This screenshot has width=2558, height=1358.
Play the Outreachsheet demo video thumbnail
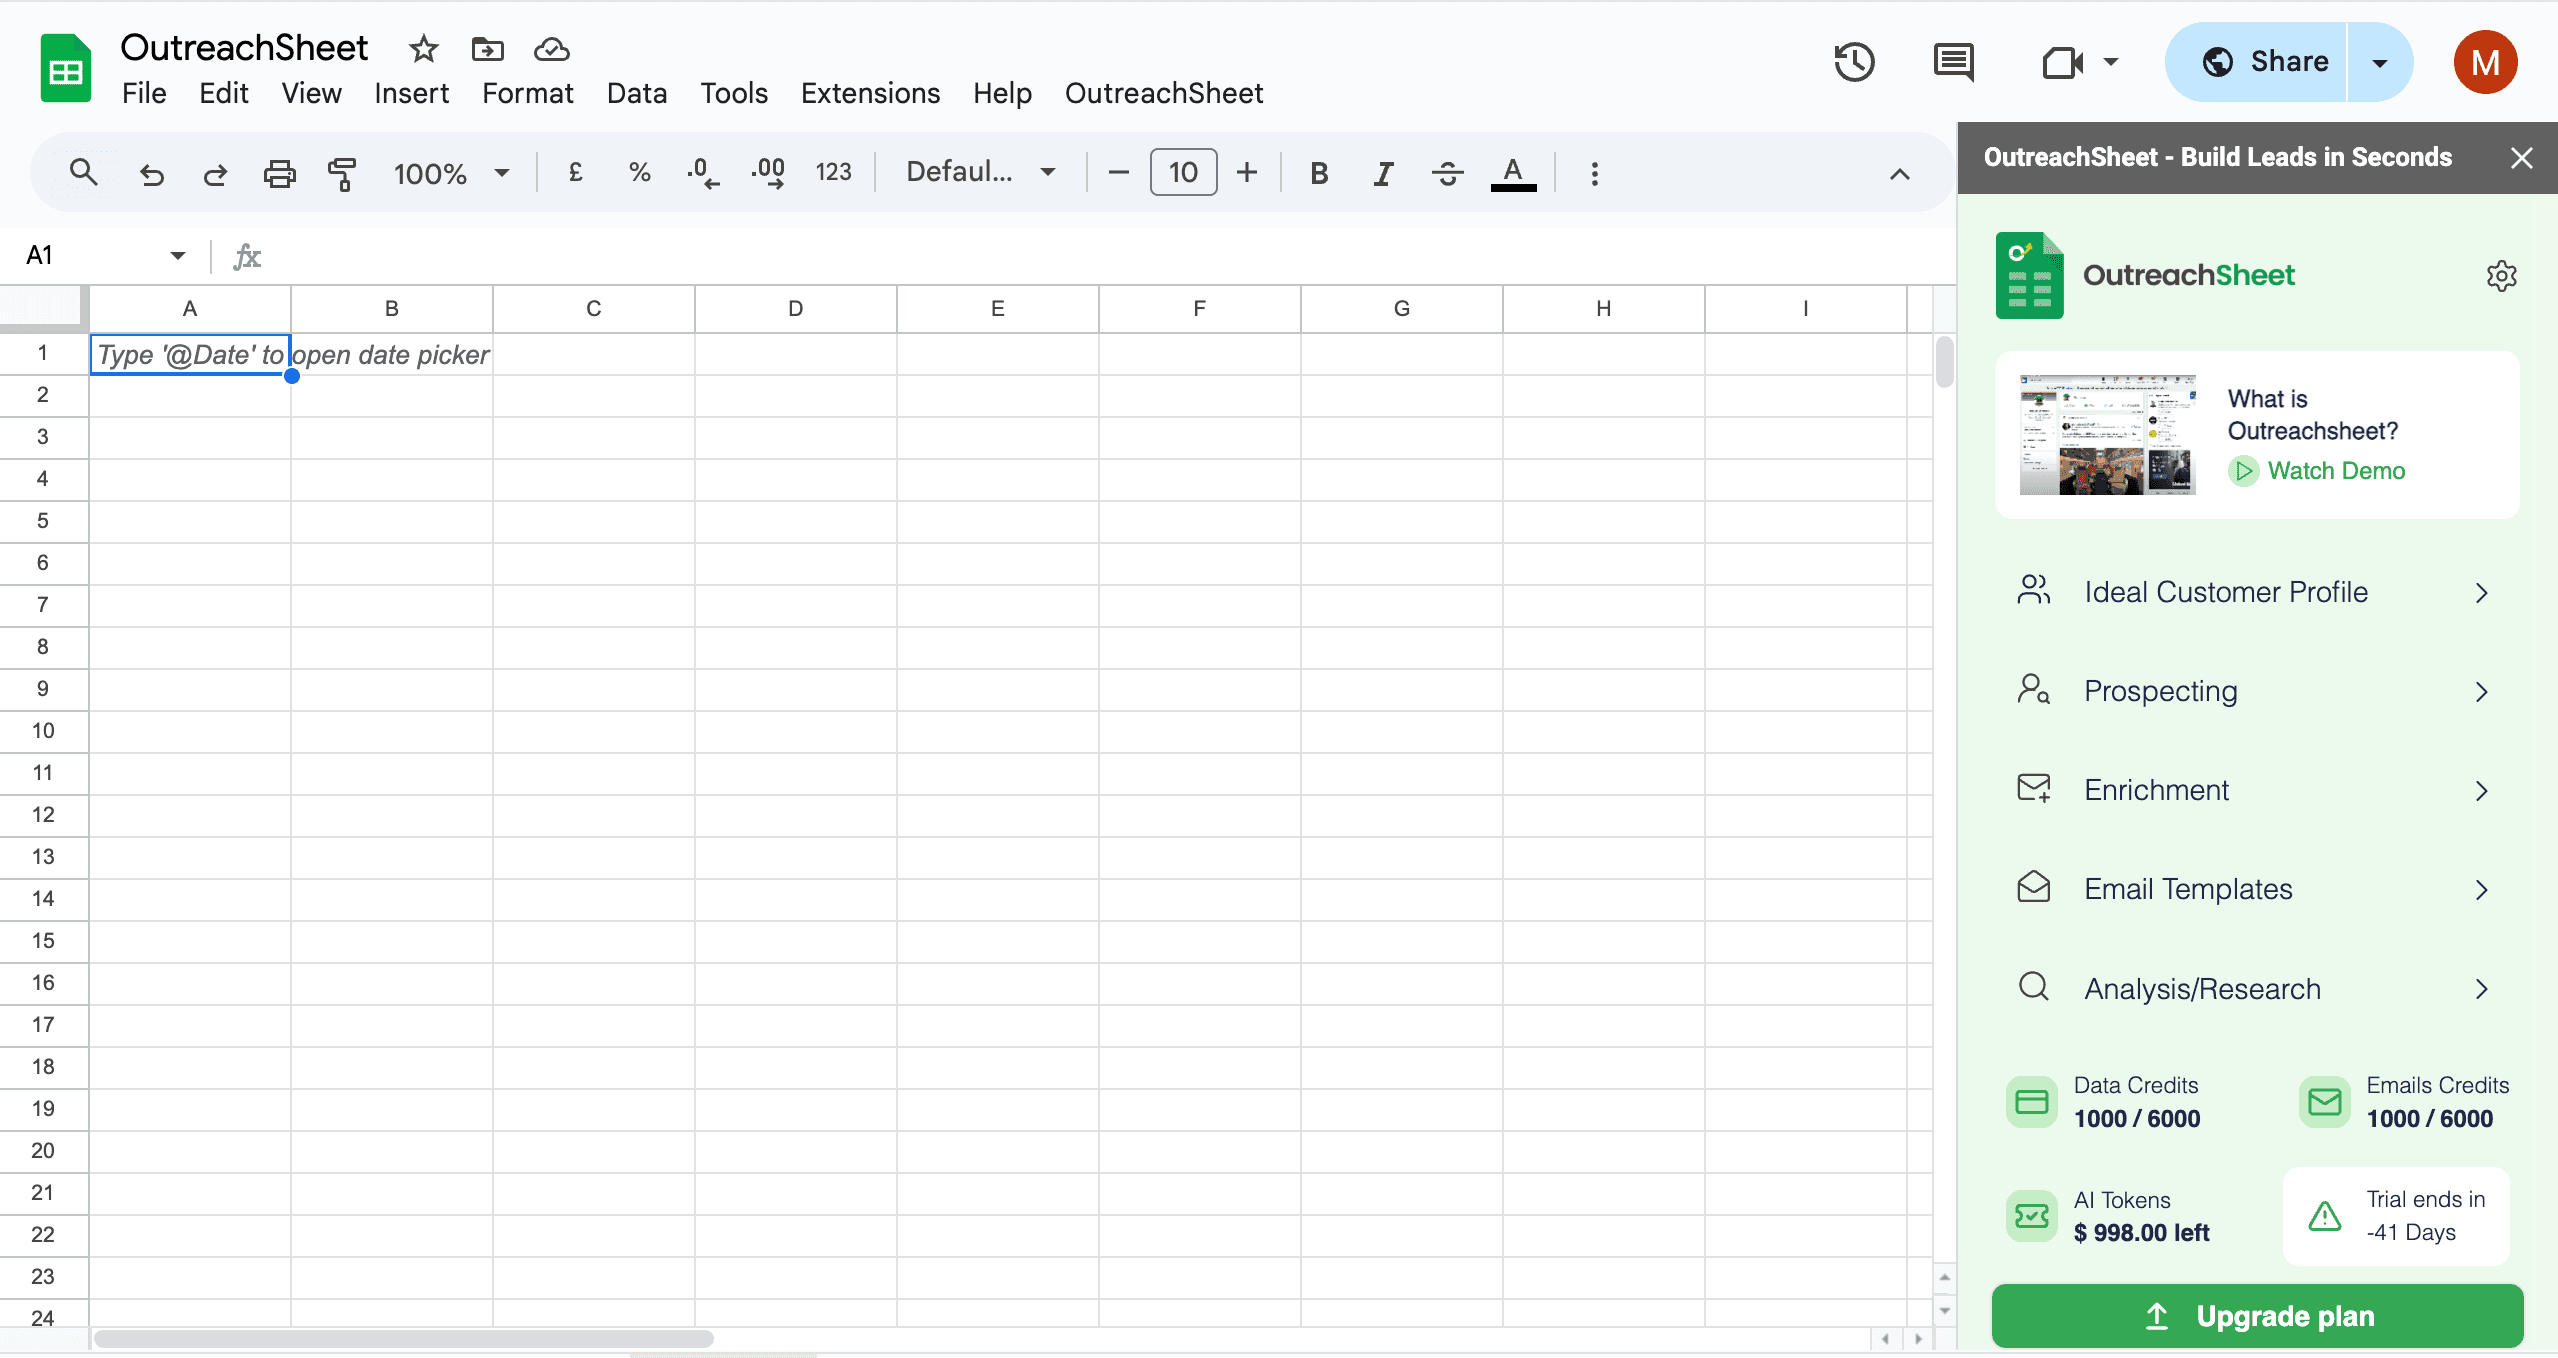tap(2107, 435)
